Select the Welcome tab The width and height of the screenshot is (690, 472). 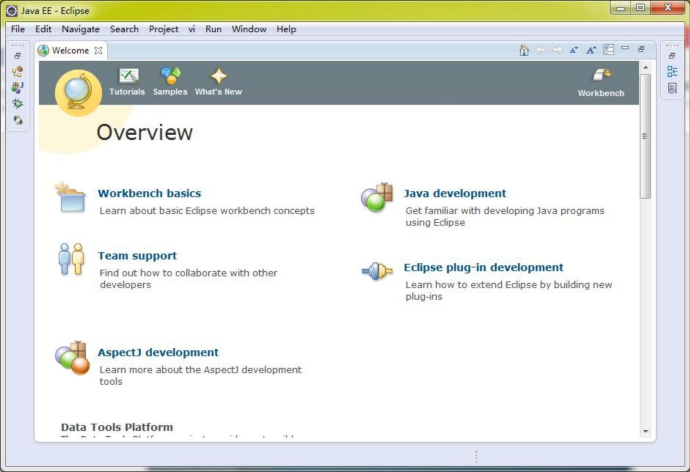pos(70,51)
